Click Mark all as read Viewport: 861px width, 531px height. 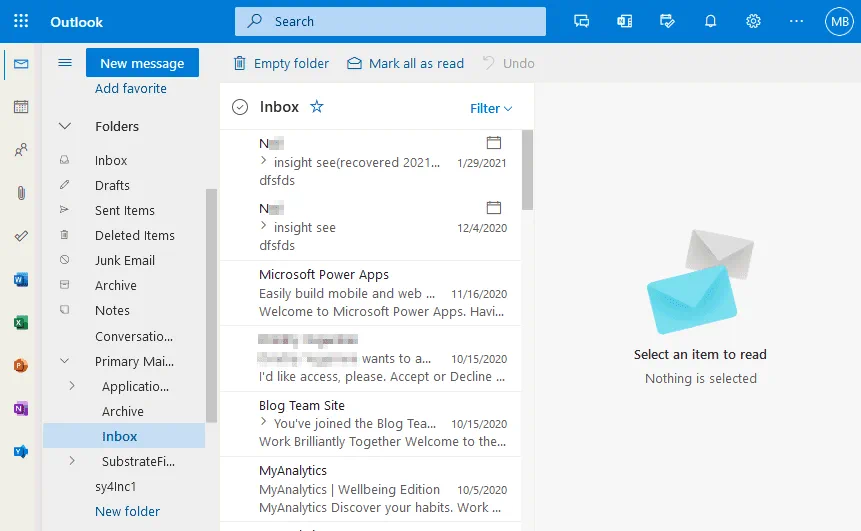405,63
